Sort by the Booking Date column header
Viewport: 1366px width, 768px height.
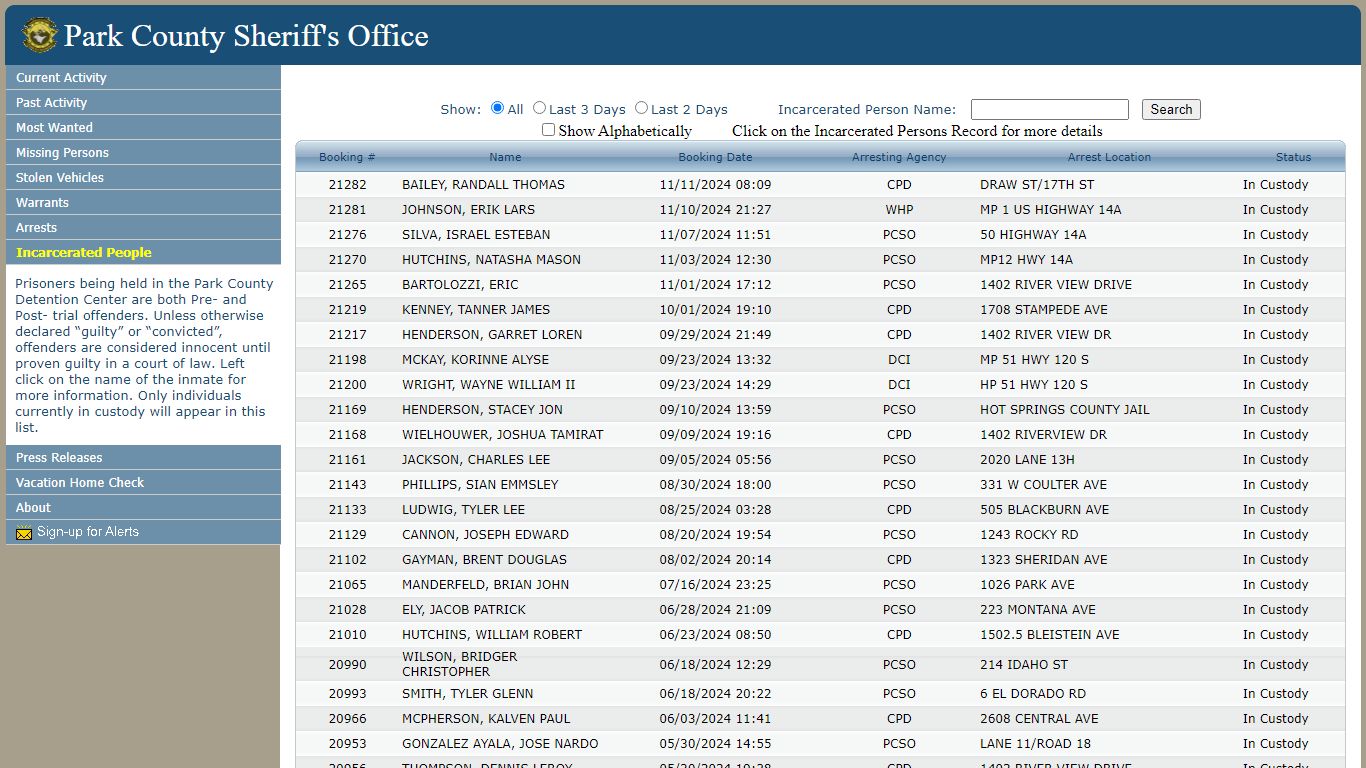tap(715, 157)
